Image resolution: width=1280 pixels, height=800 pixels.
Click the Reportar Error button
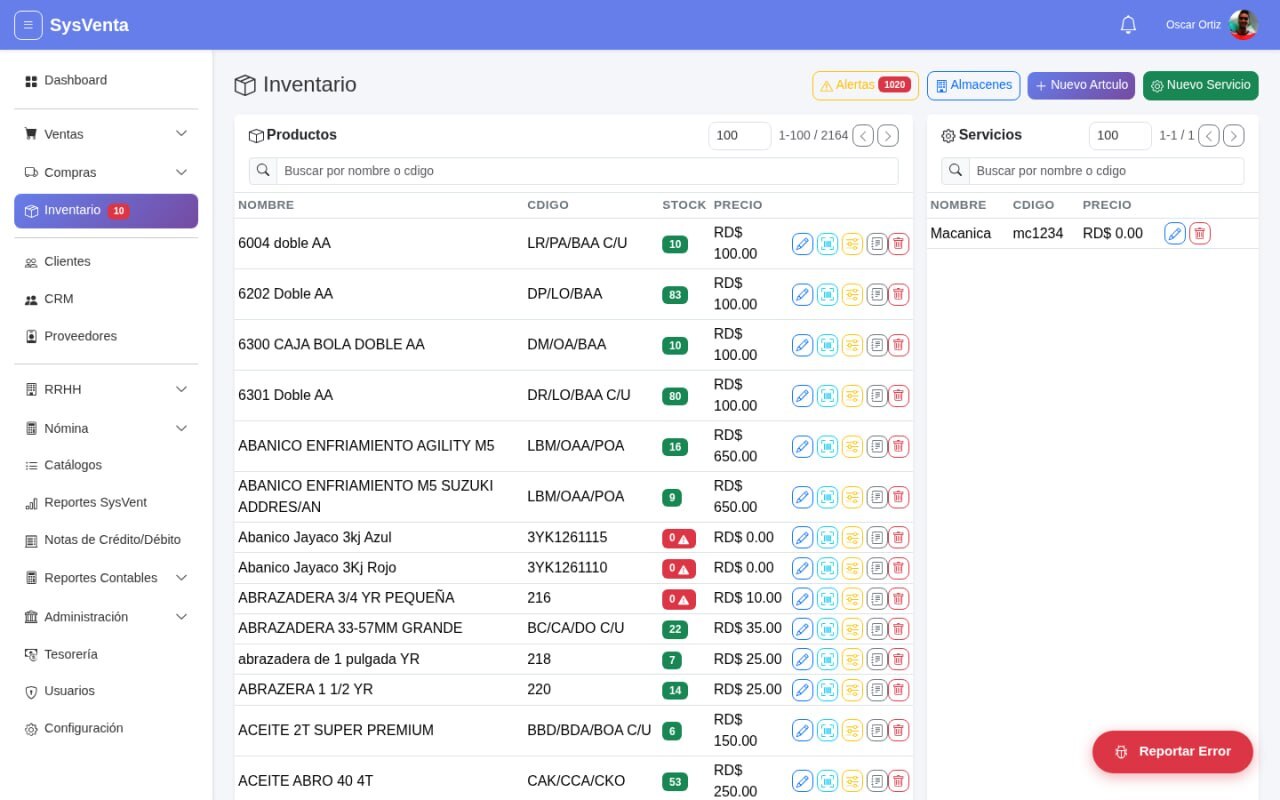1172,752
